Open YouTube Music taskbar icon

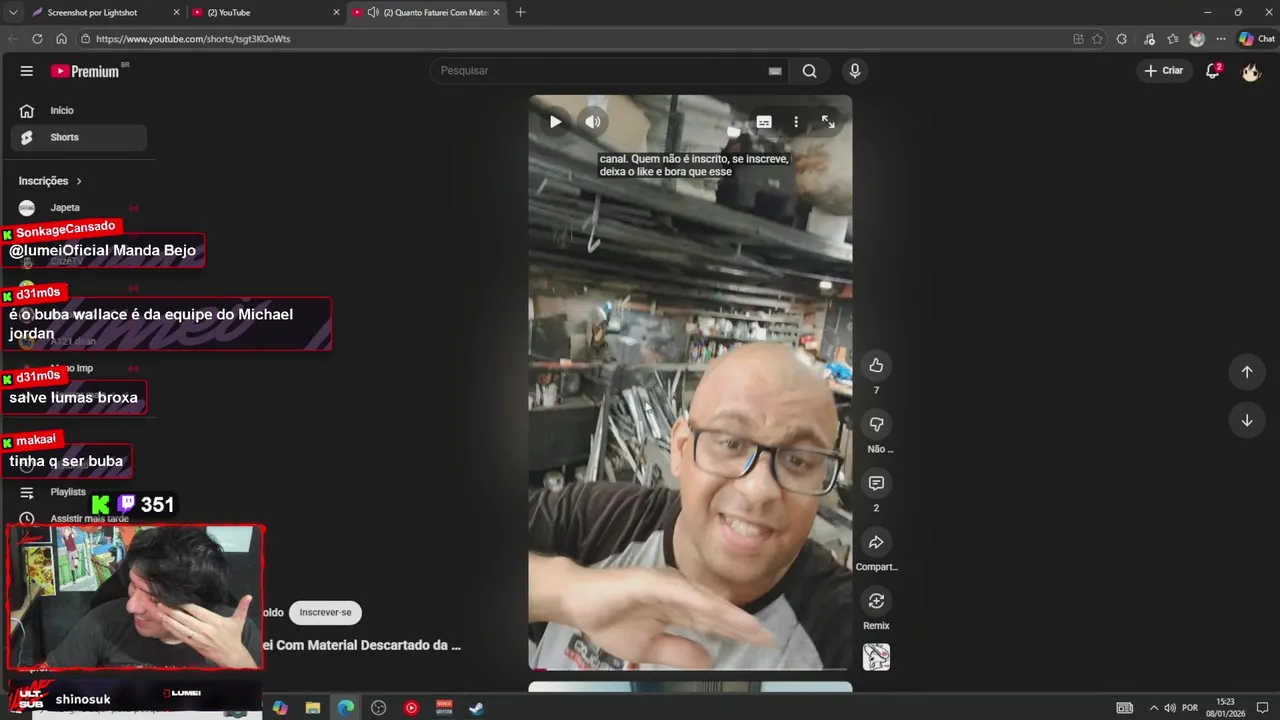[411, 708]
